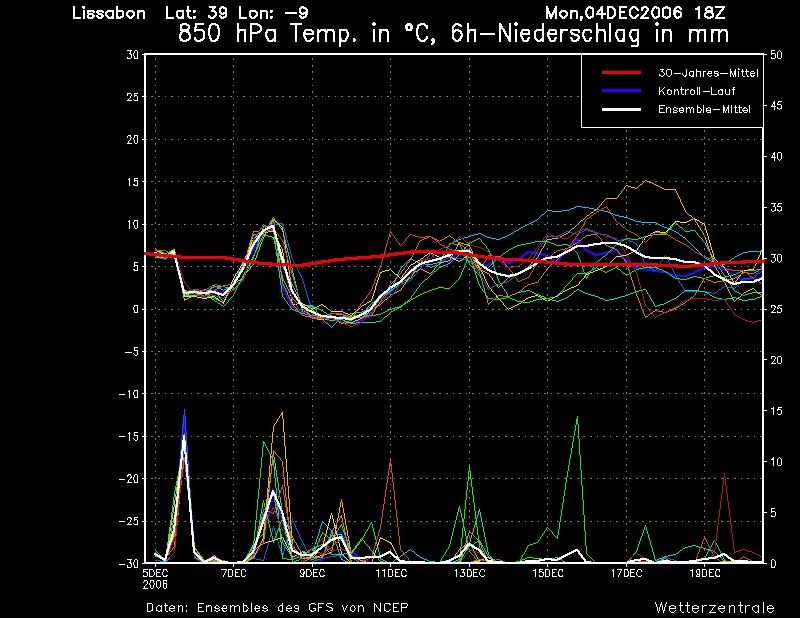
Task: Select the 30-Jahres-Mittel legend label
Action: point(708,73)
